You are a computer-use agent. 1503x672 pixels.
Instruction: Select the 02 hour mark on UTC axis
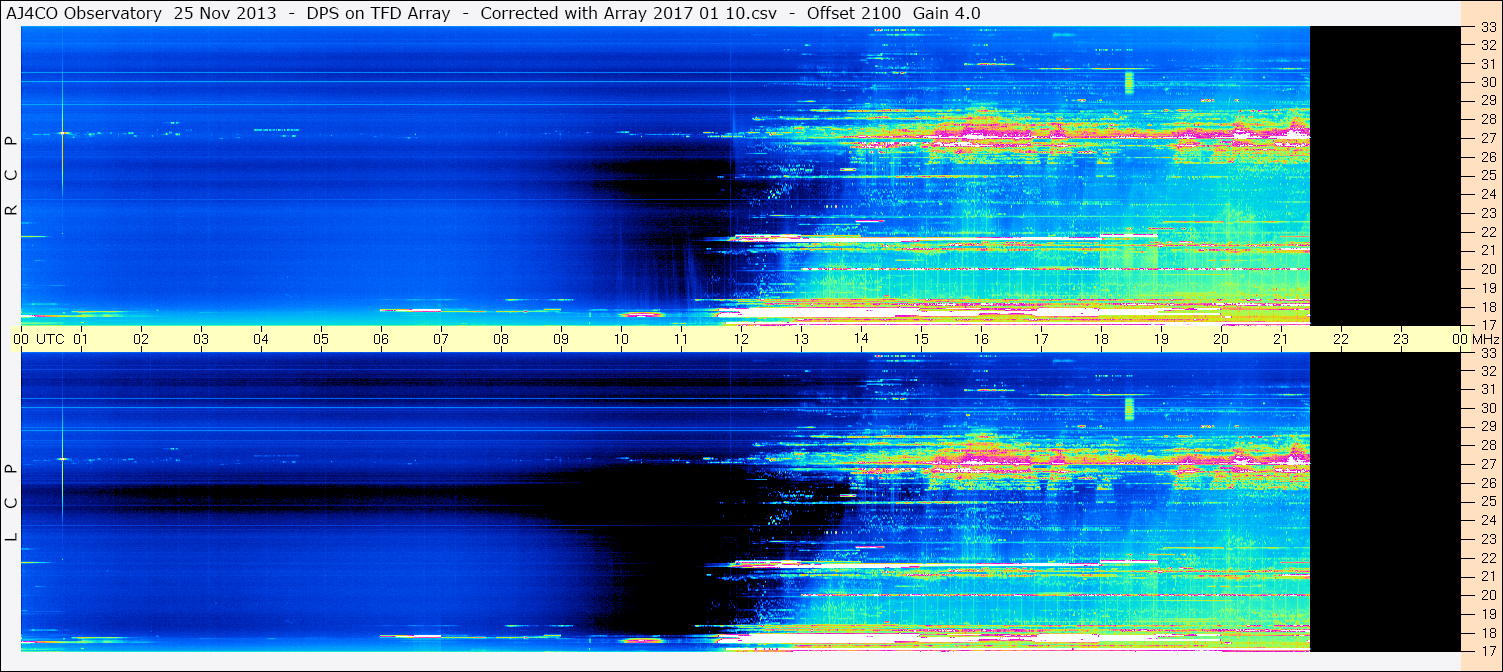141,339
